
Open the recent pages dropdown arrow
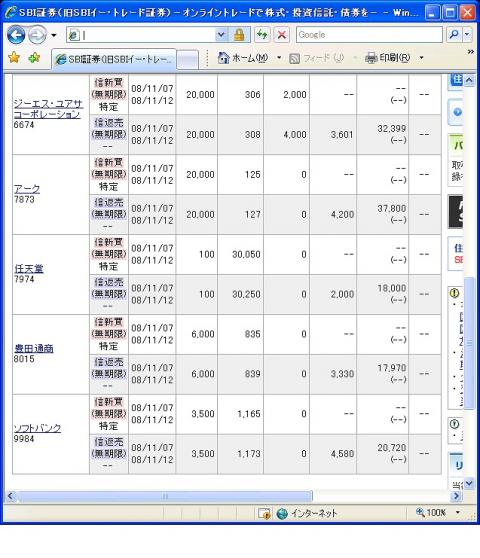coord(54,35)
